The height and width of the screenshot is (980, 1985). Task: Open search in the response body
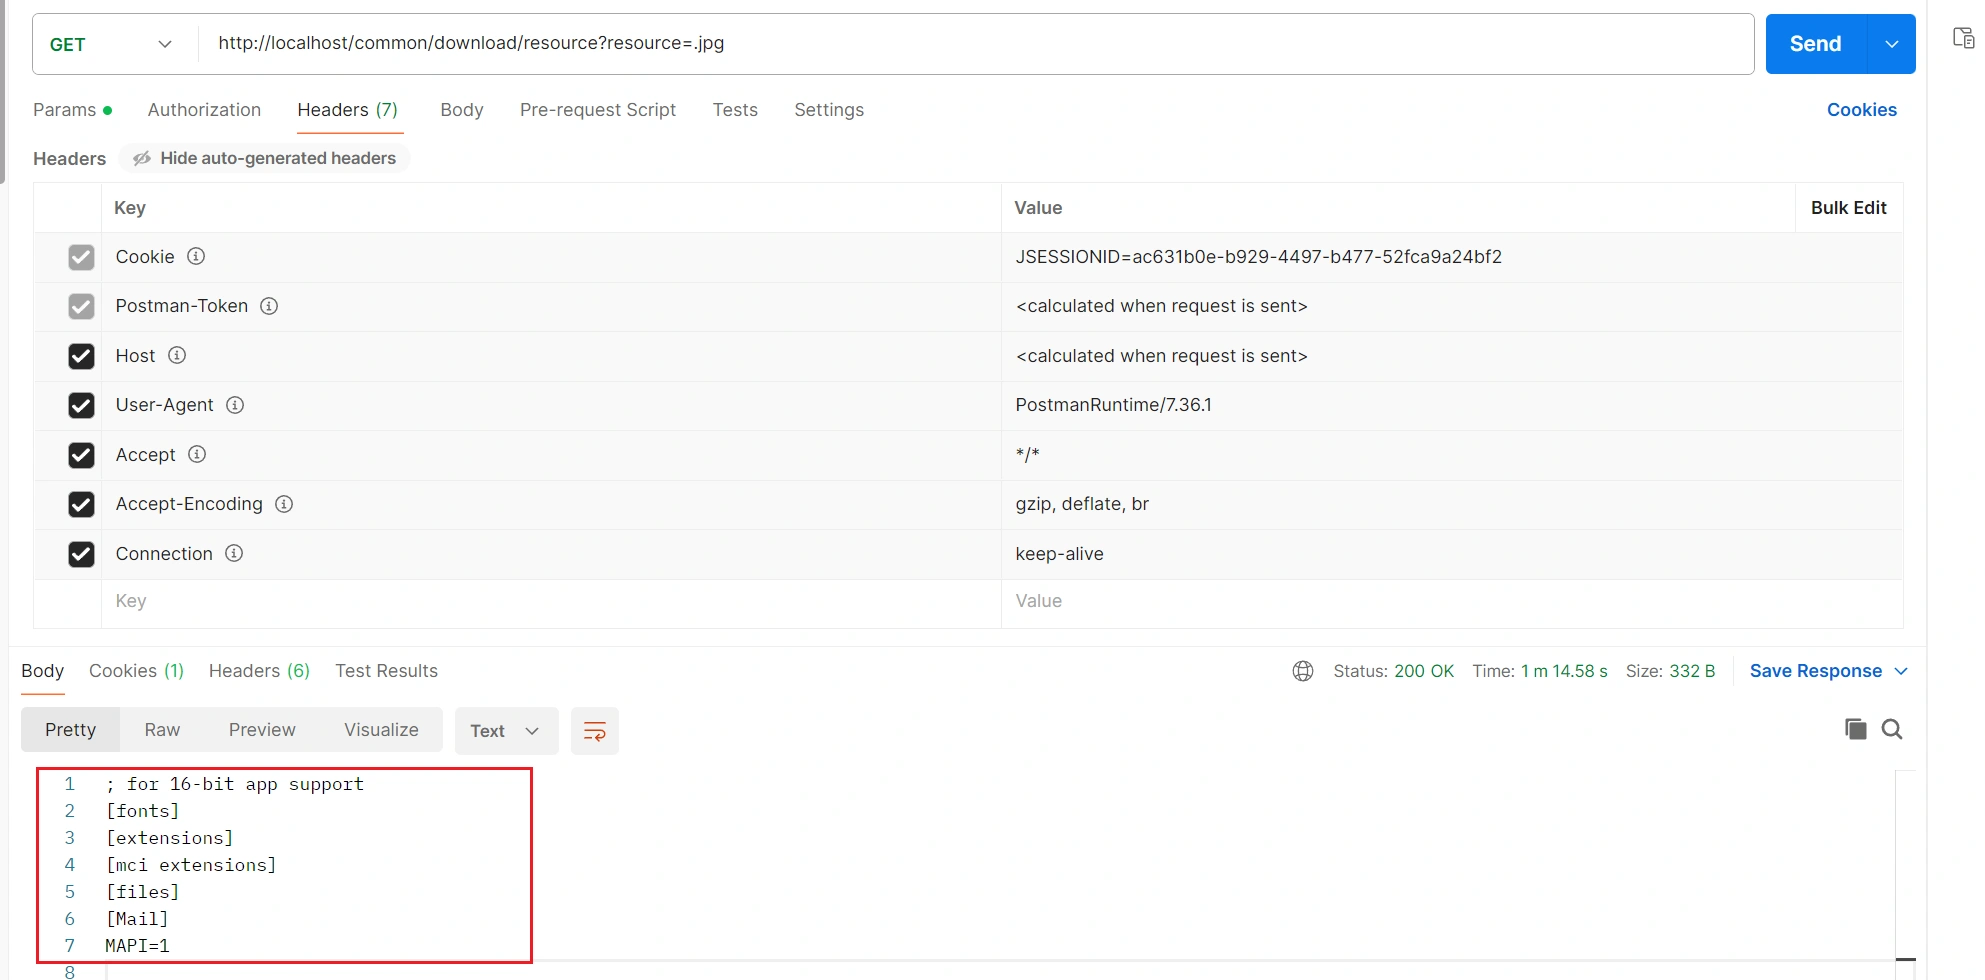(x=1891, y=729)
